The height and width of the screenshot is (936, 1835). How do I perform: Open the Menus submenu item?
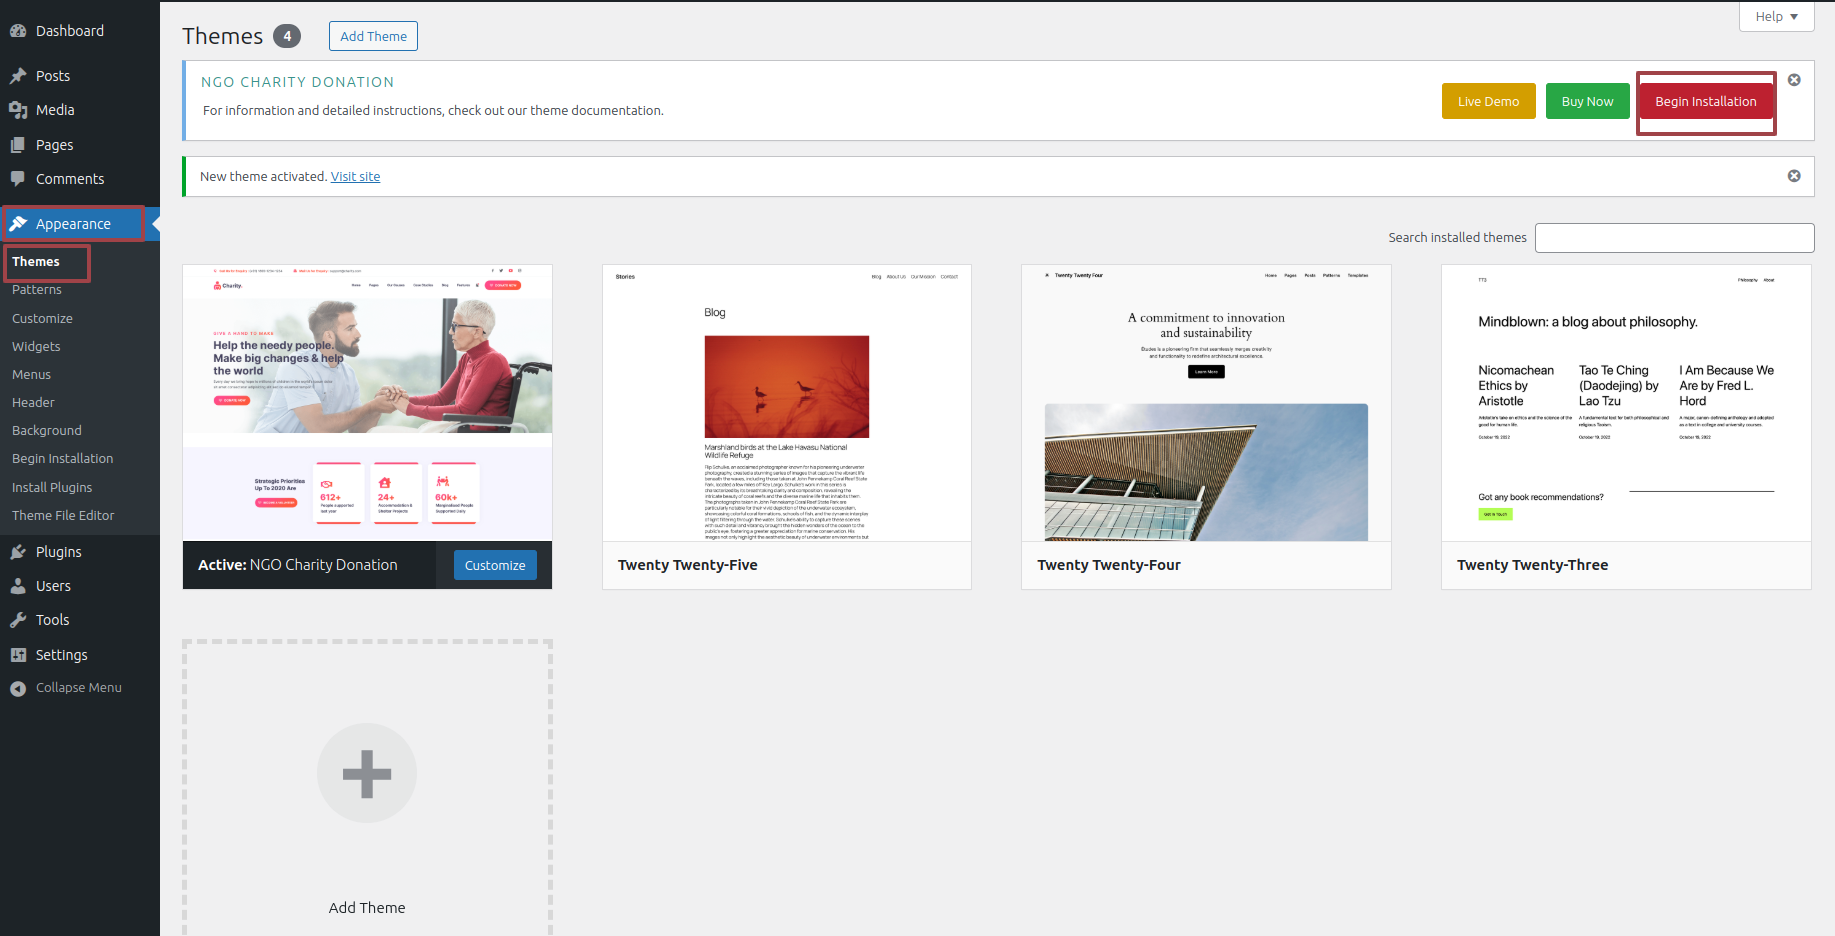pos(31,374)
